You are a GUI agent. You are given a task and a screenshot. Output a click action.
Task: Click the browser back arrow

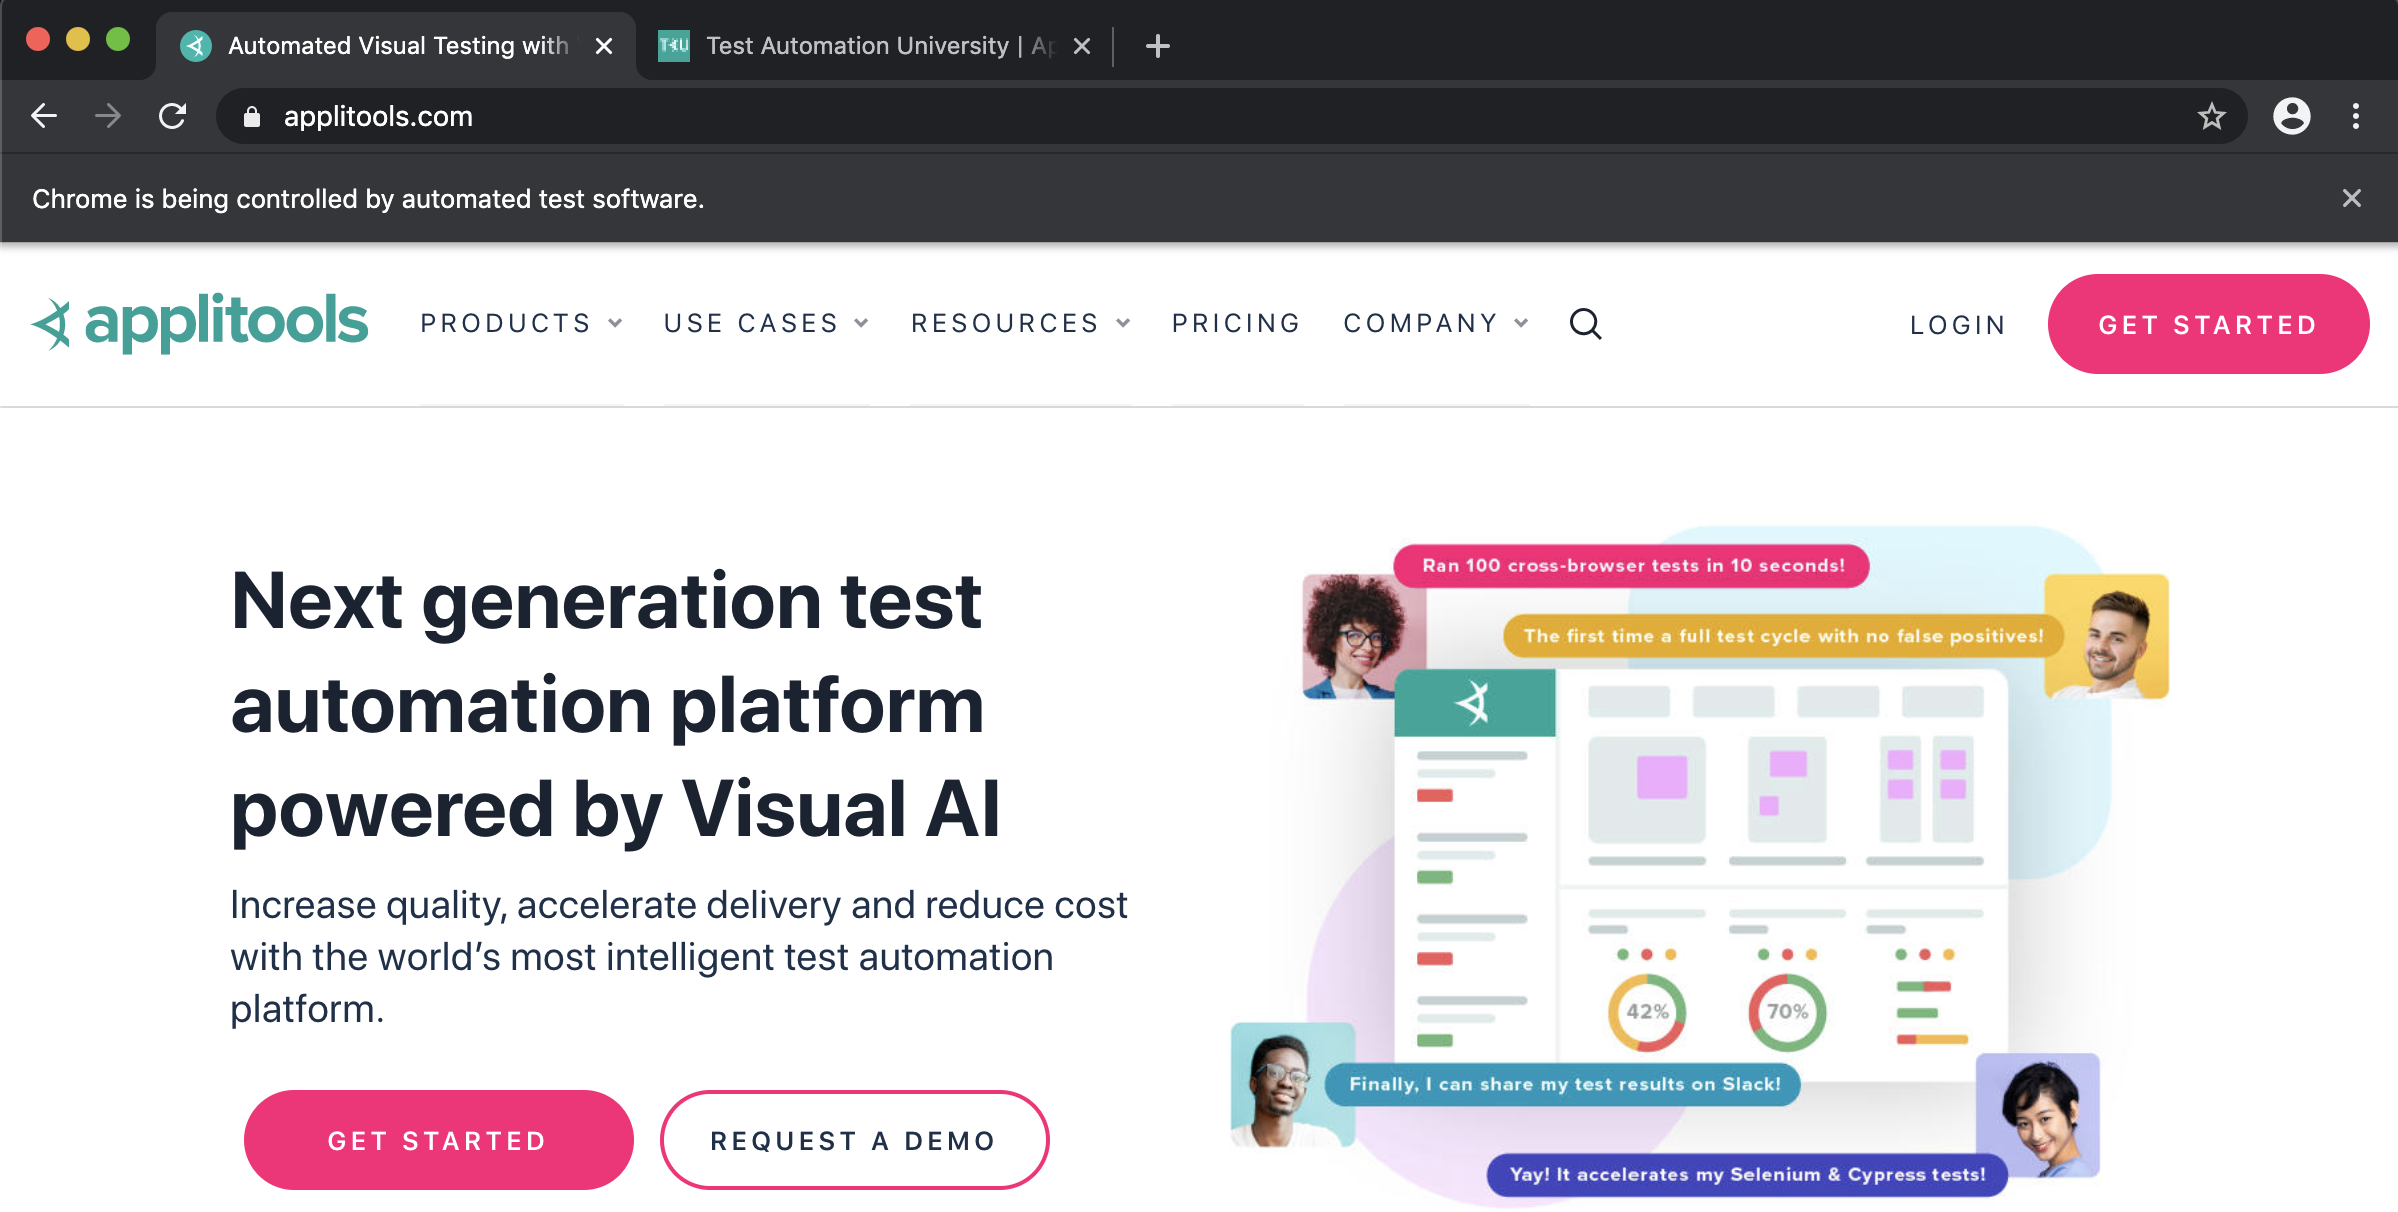pyautogui.click(x=44, y=116)
